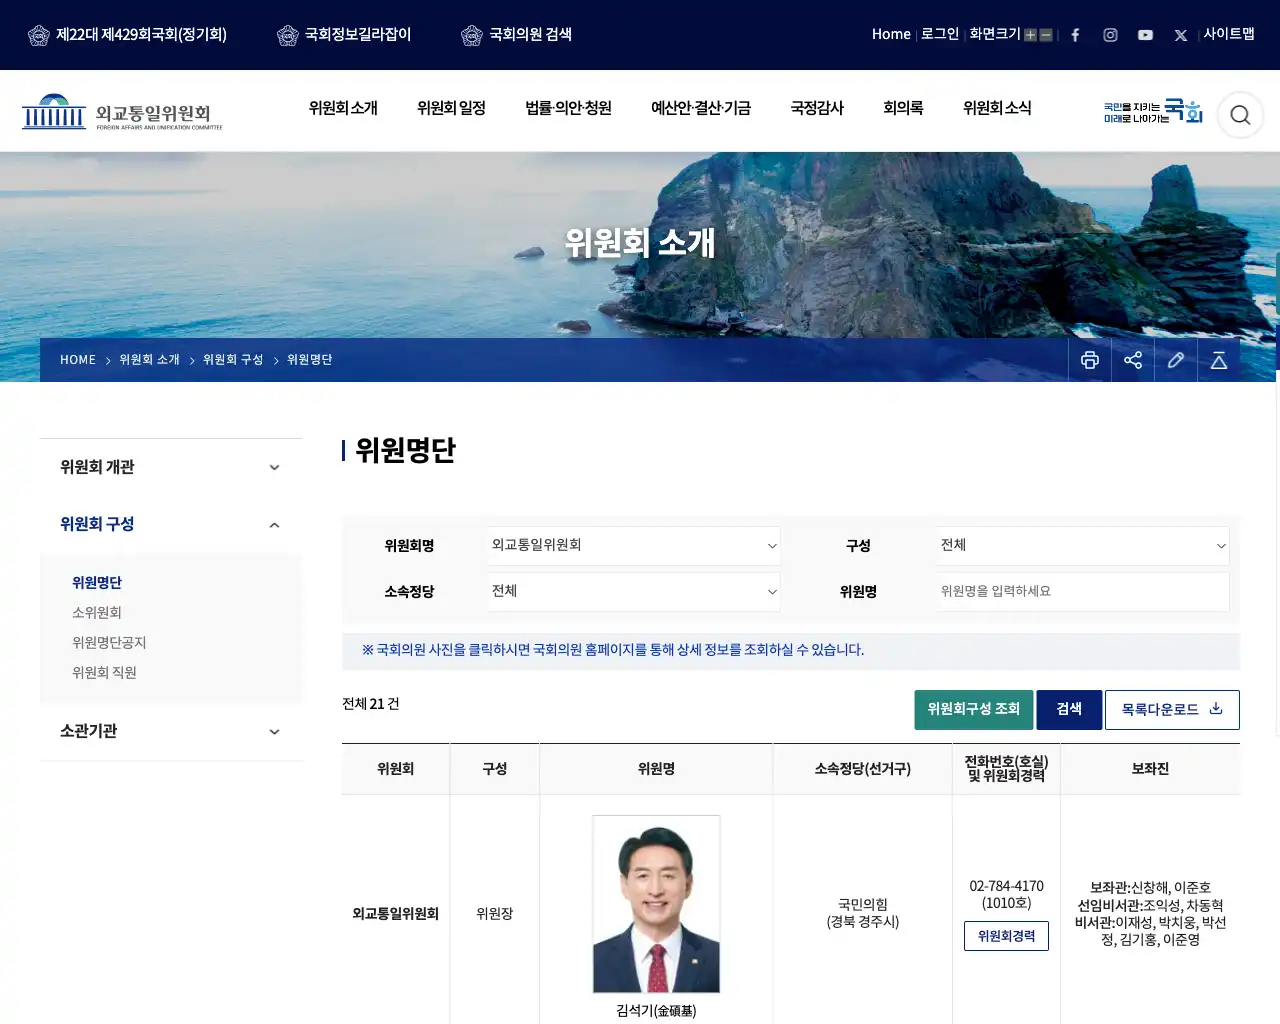This screenshot has height=1024, width=1280.
Task: Collapse the 위원회 구성 sidebar section
Action: point(171,524)
